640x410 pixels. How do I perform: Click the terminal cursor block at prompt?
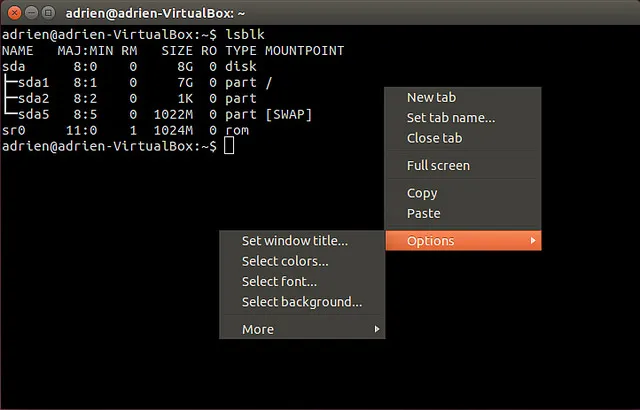click(229, 146)
